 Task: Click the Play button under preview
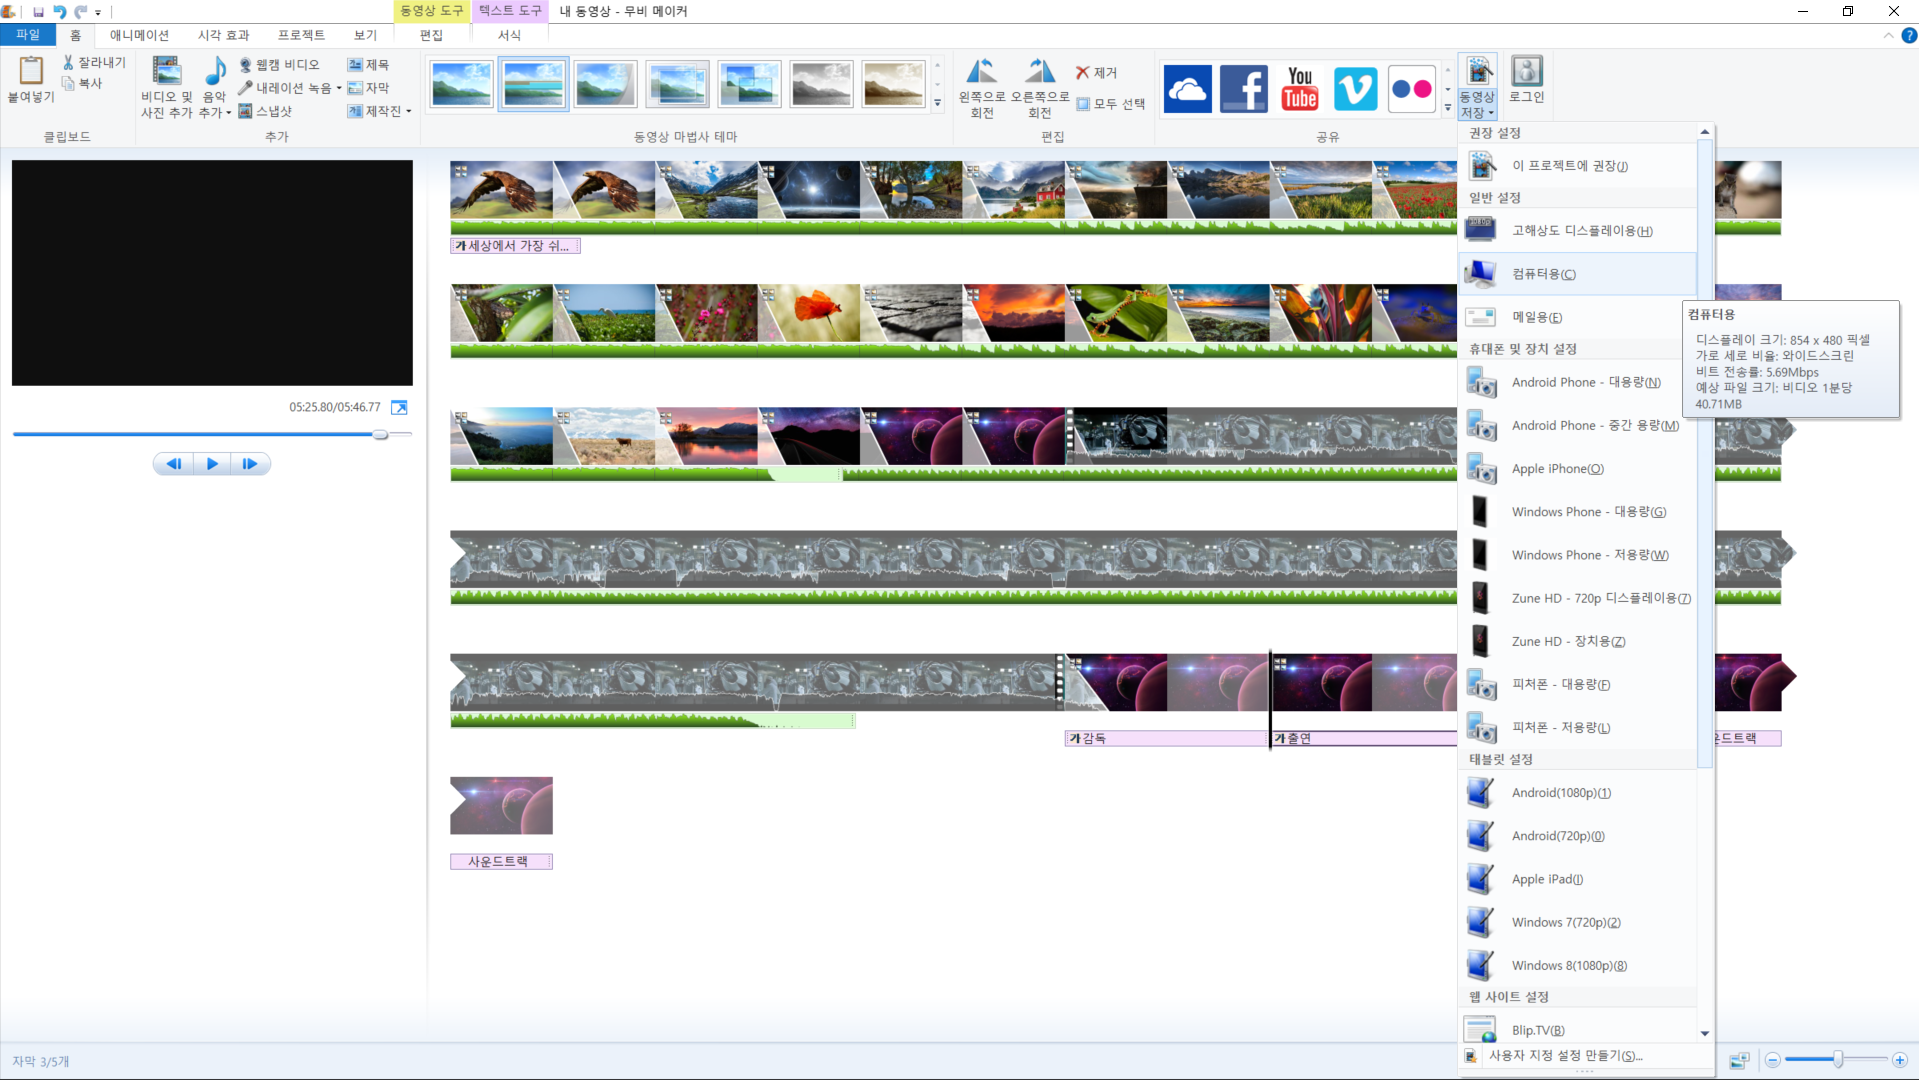212,464
